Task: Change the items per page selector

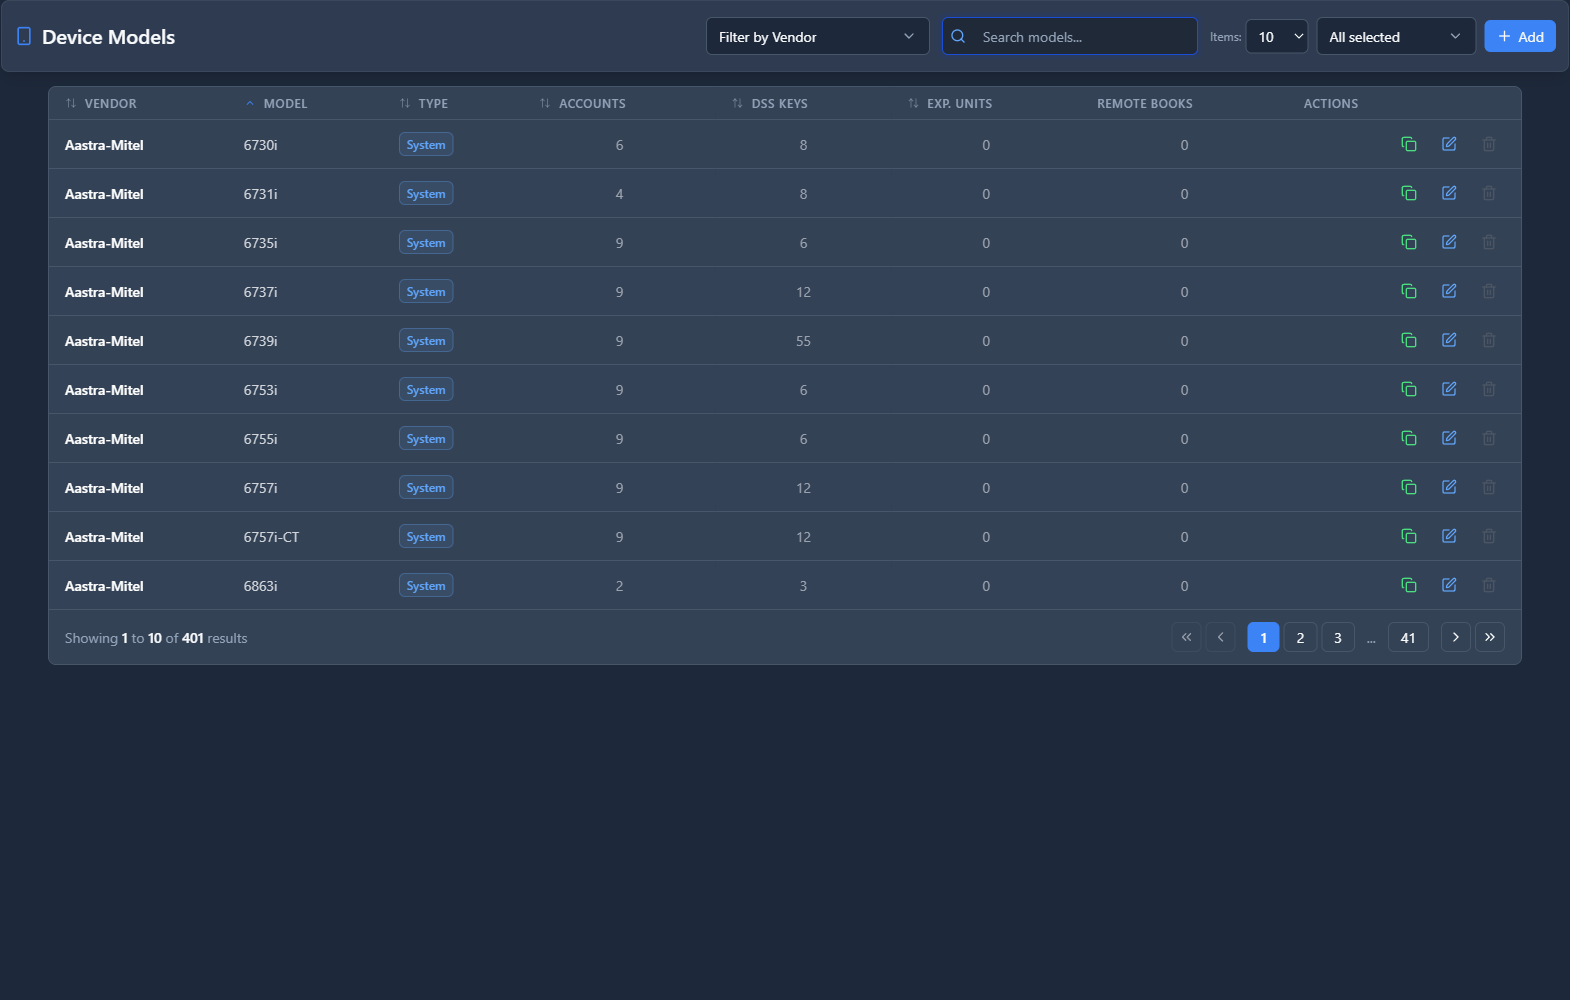Action: click(x=1276, y=37)
